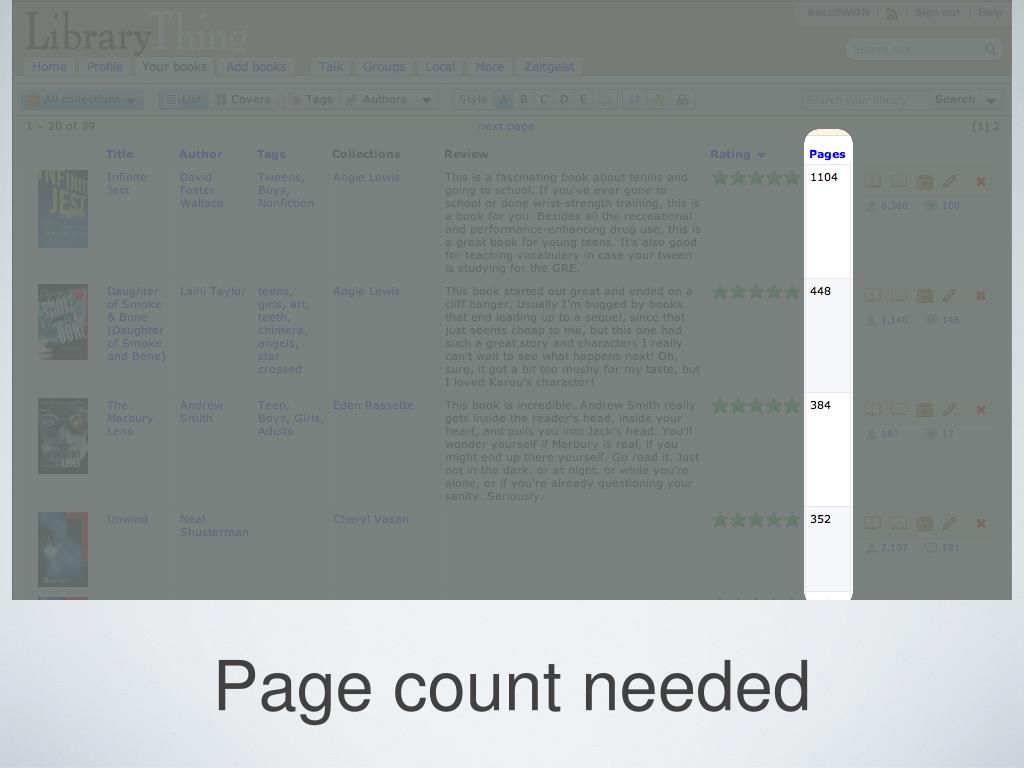Open the Your books tab

pos(174,67)
